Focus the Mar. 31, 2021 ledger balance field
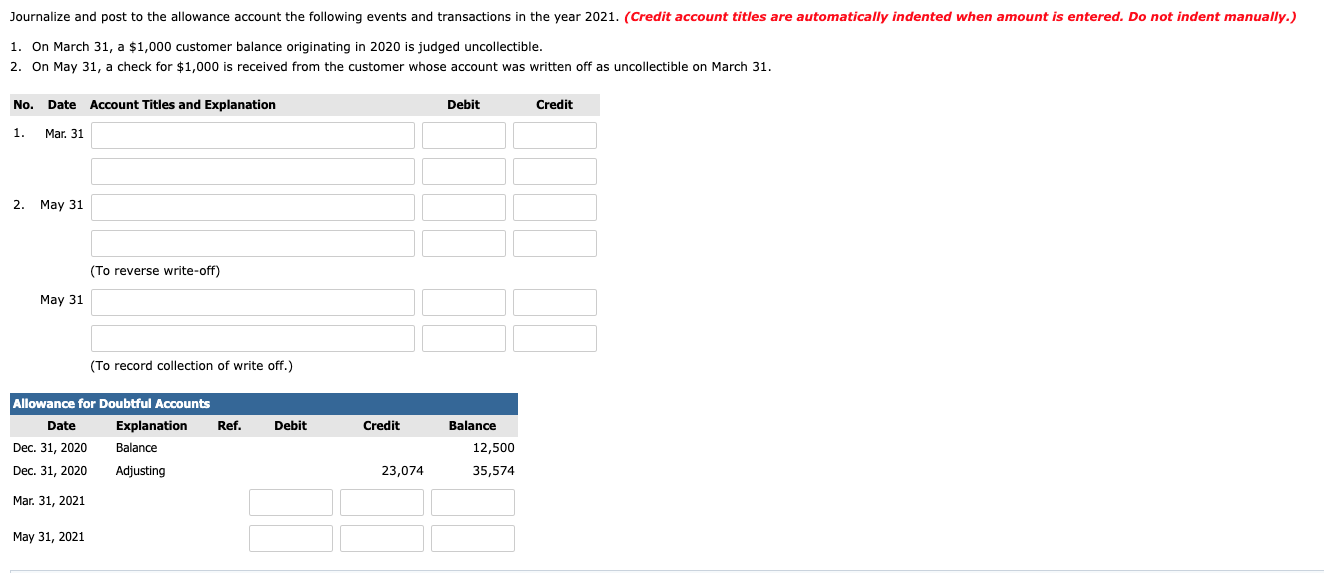Viewport: 1324px width, 573px height. coord(473,502)
